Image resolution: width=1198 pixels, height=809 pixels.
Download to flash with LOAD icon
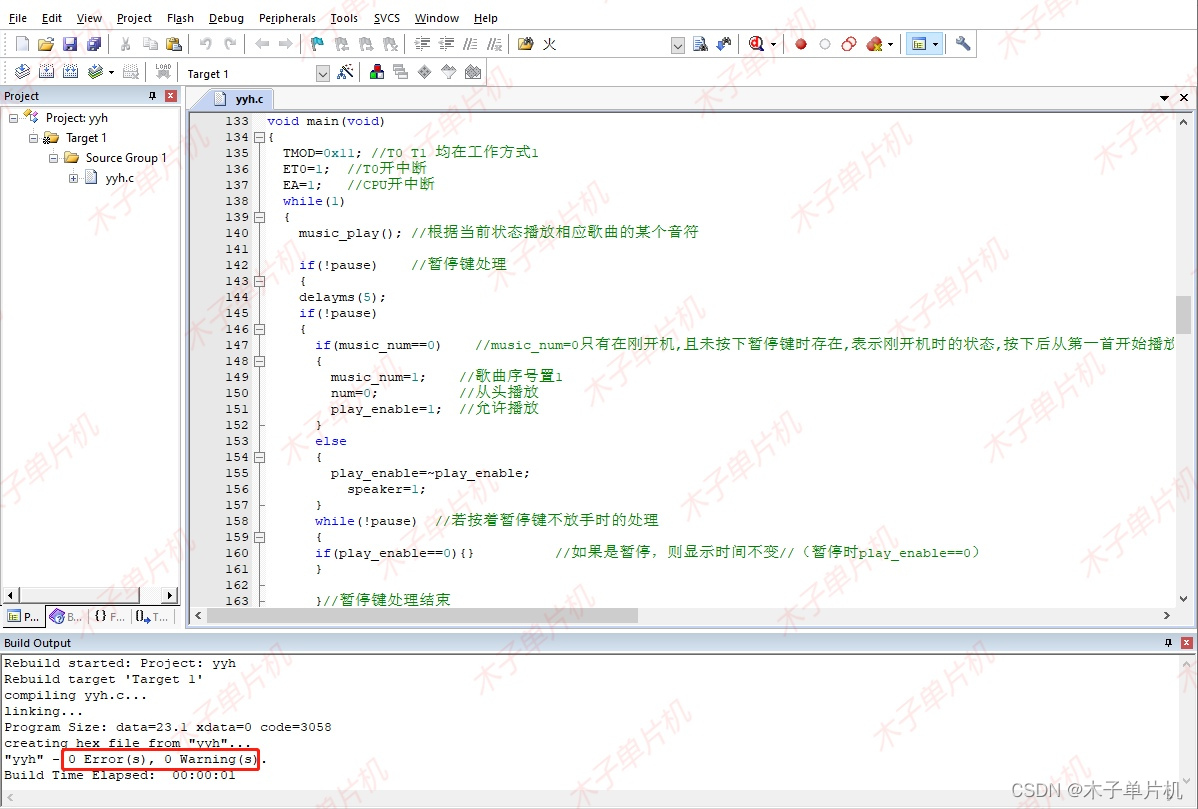tap(163, 72)
